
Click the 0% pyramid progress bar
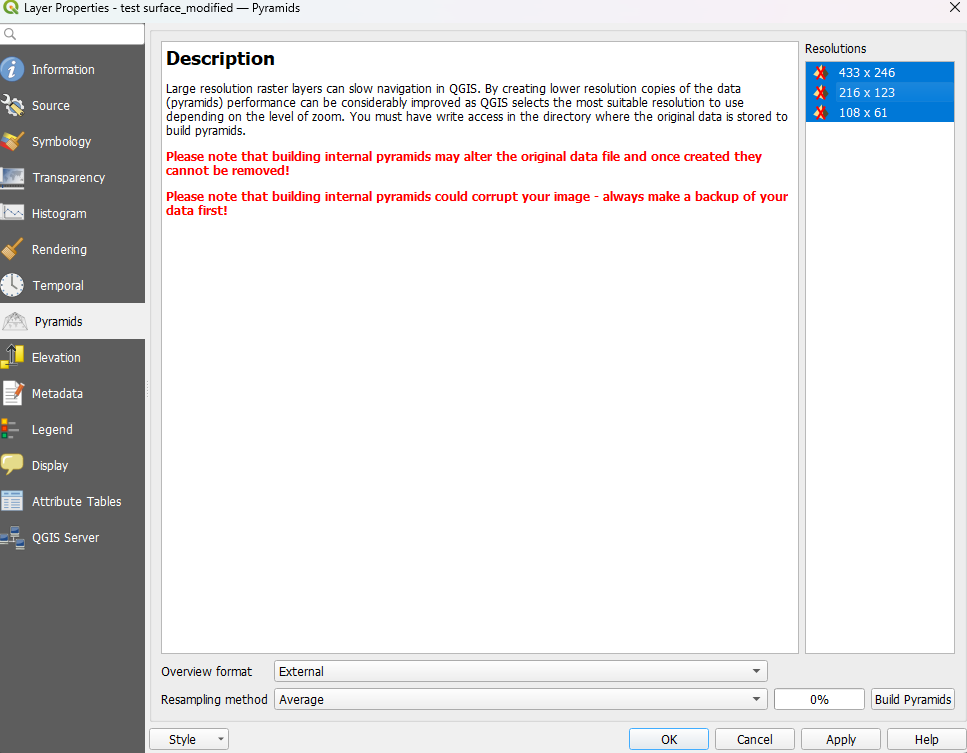point(819,699)
